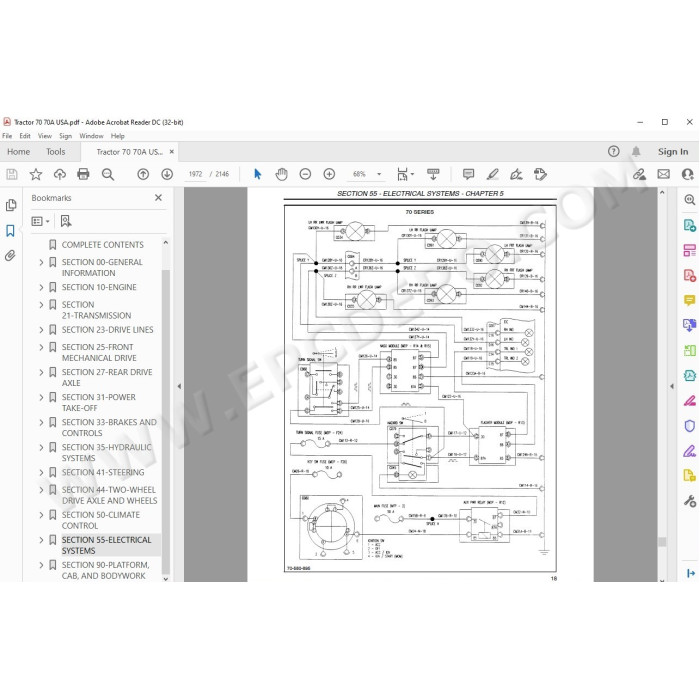Share a link to this file
The width and height of the screenshot is (700, 700).
639,174
